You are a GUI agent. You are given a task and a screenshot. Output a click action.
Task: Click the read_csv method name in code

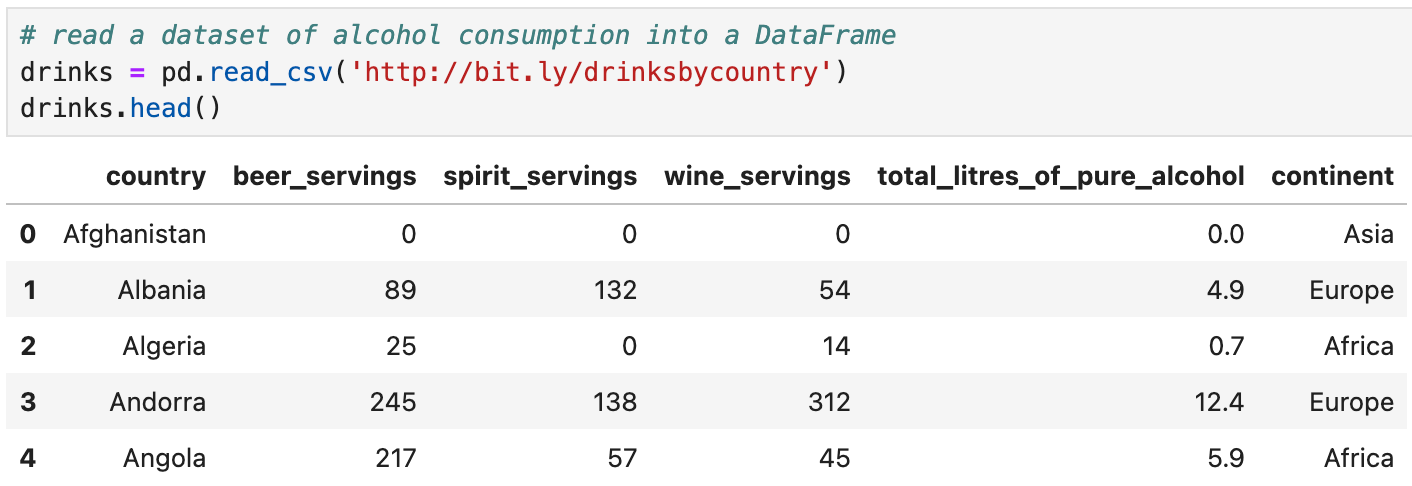tap(272, 72)
